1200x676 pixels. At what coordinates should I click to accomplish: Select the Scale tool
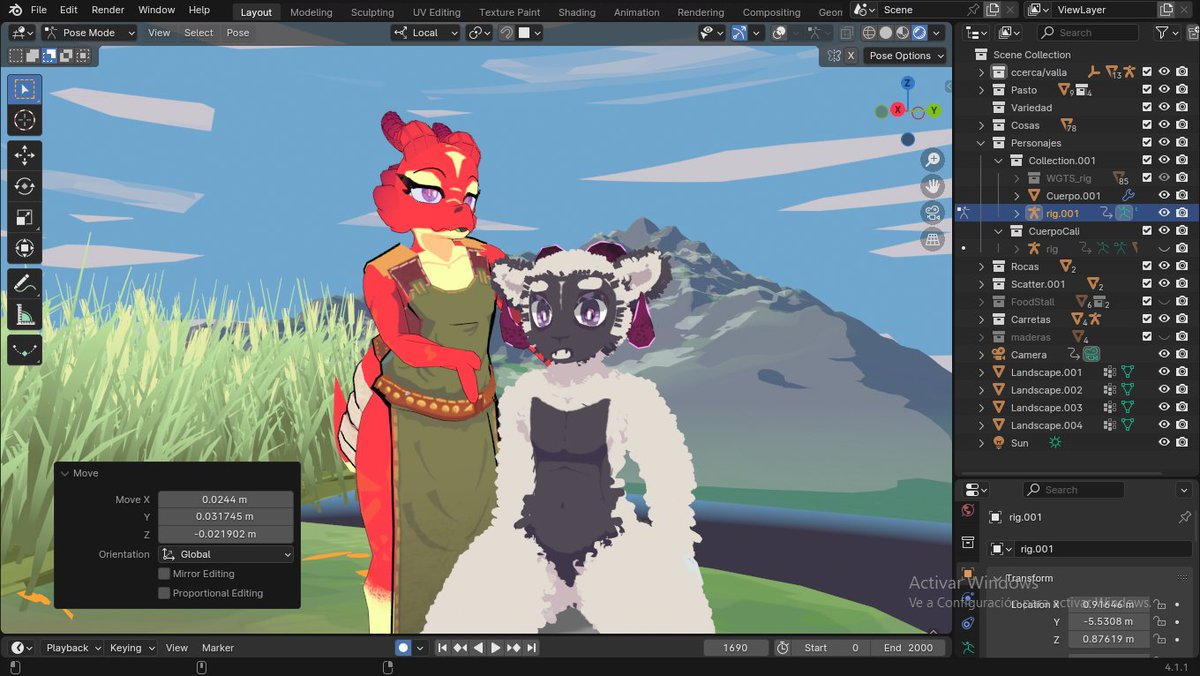point(25,218)
